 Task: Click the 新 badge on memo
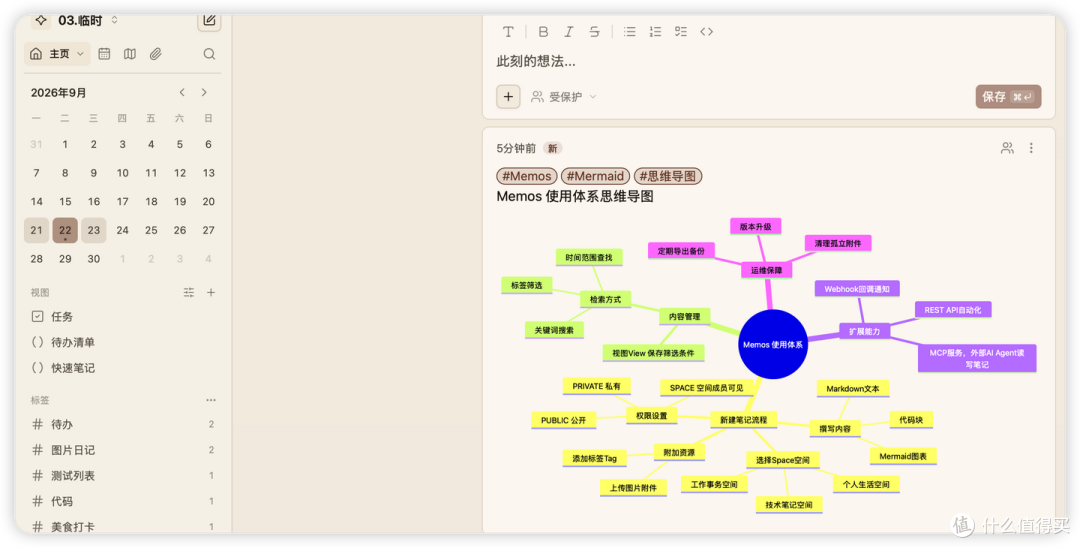(x=552, y=148)
